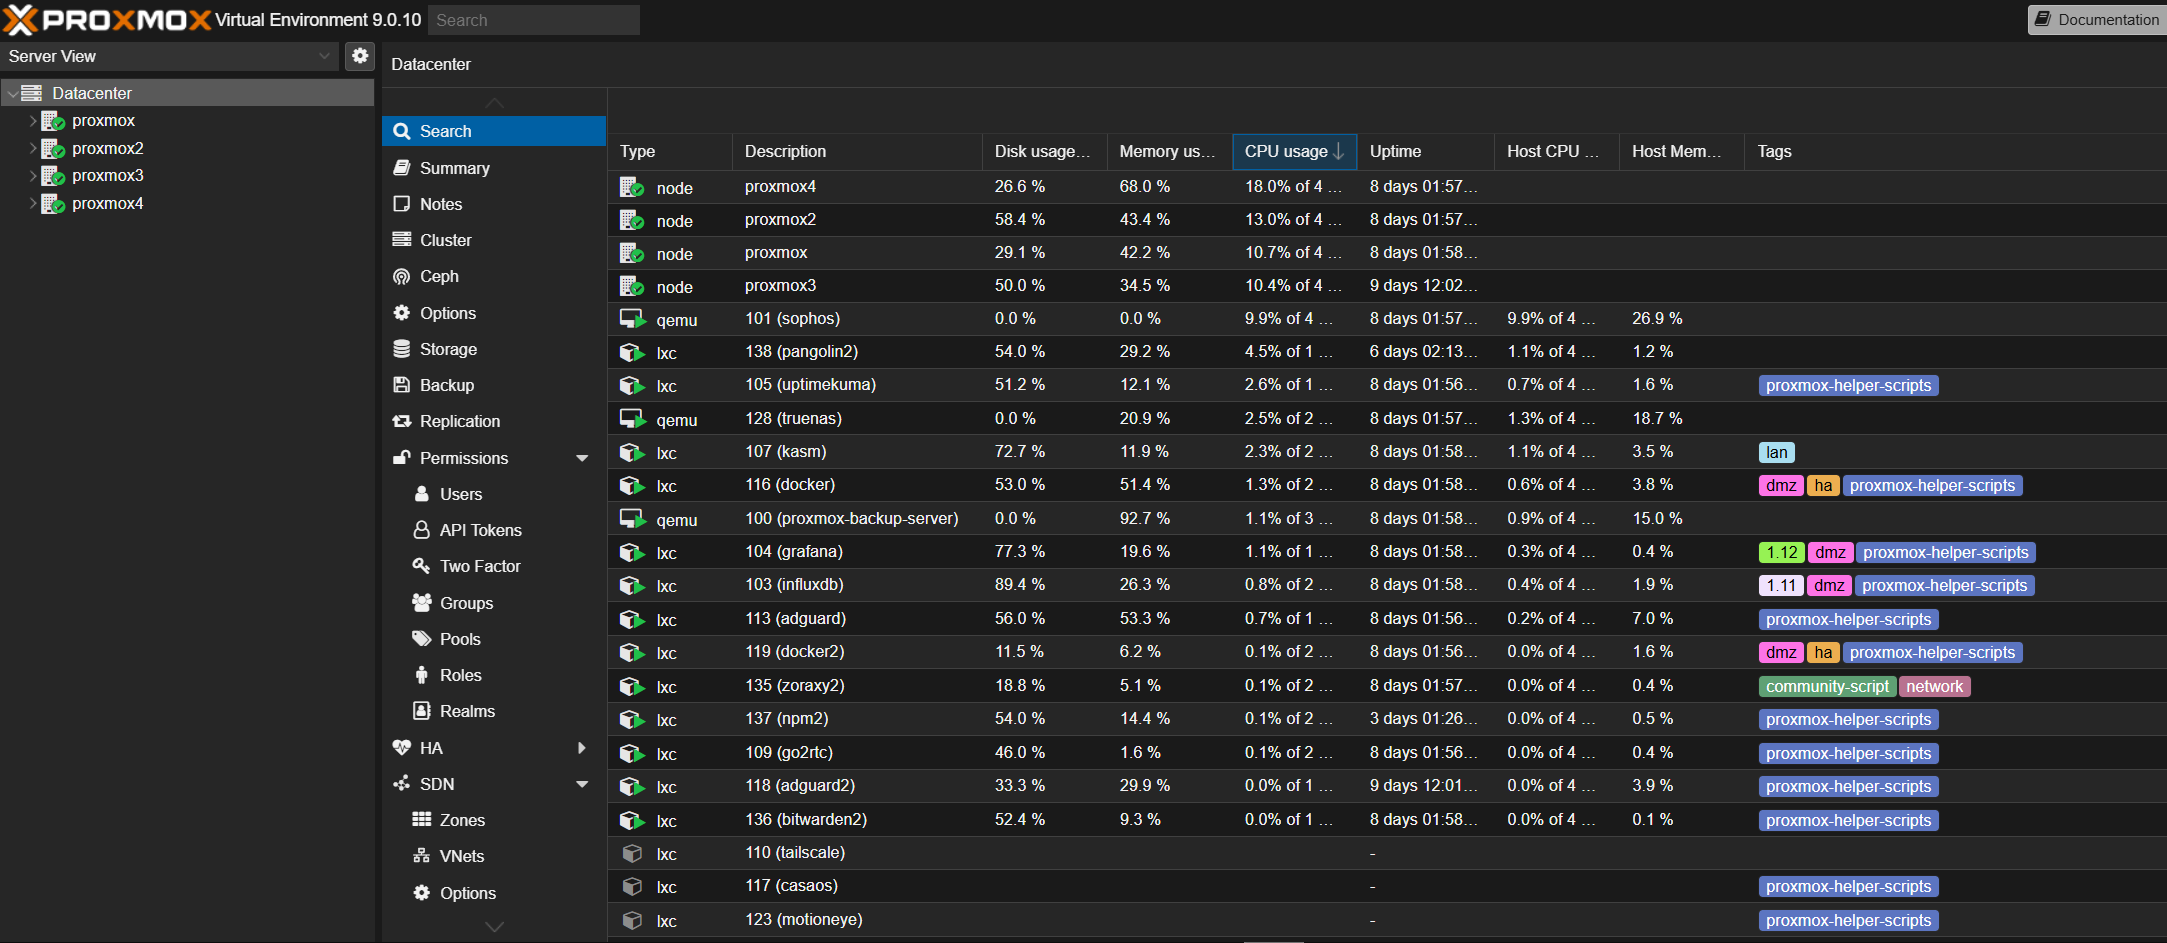Expand the HA submenu arrow
Image resolution: width=2167 pixels, height=943 pixels.
[x=582, y=748]
